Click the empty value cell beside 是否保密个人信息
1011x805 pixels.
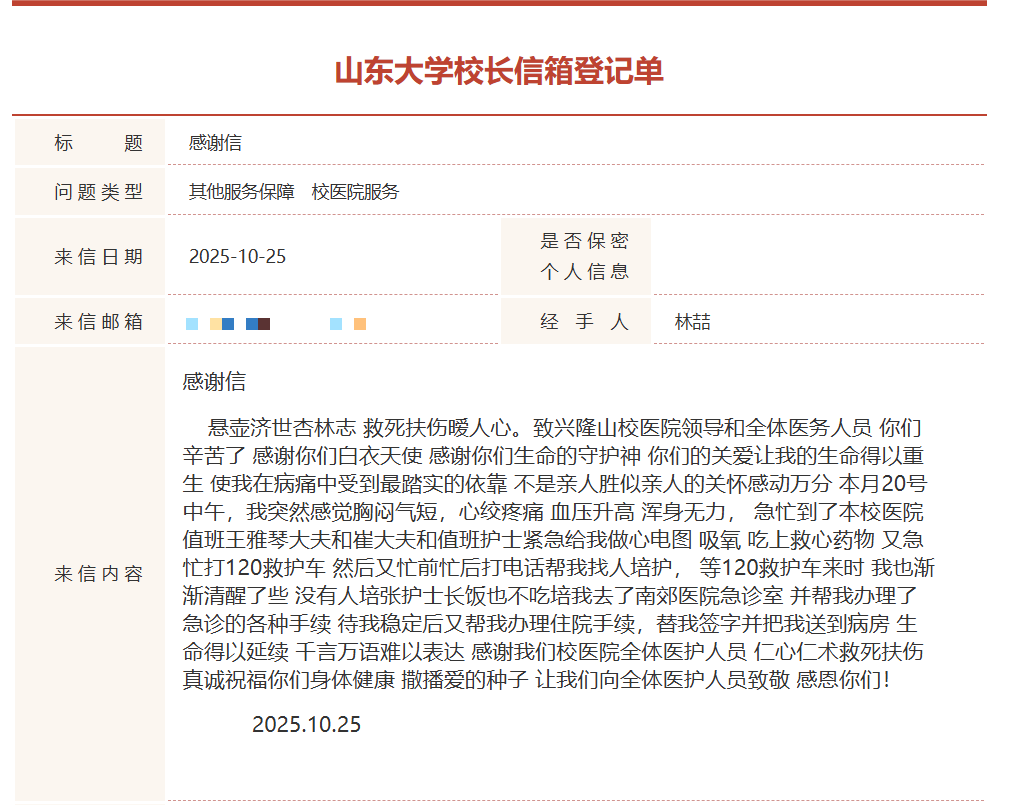815,256
